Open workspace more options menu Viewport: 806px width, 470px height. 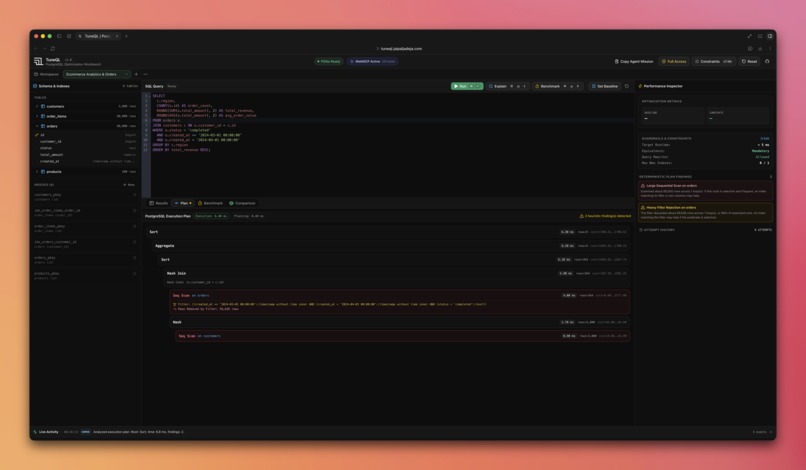pyautogui.click(x=145, y=74)
